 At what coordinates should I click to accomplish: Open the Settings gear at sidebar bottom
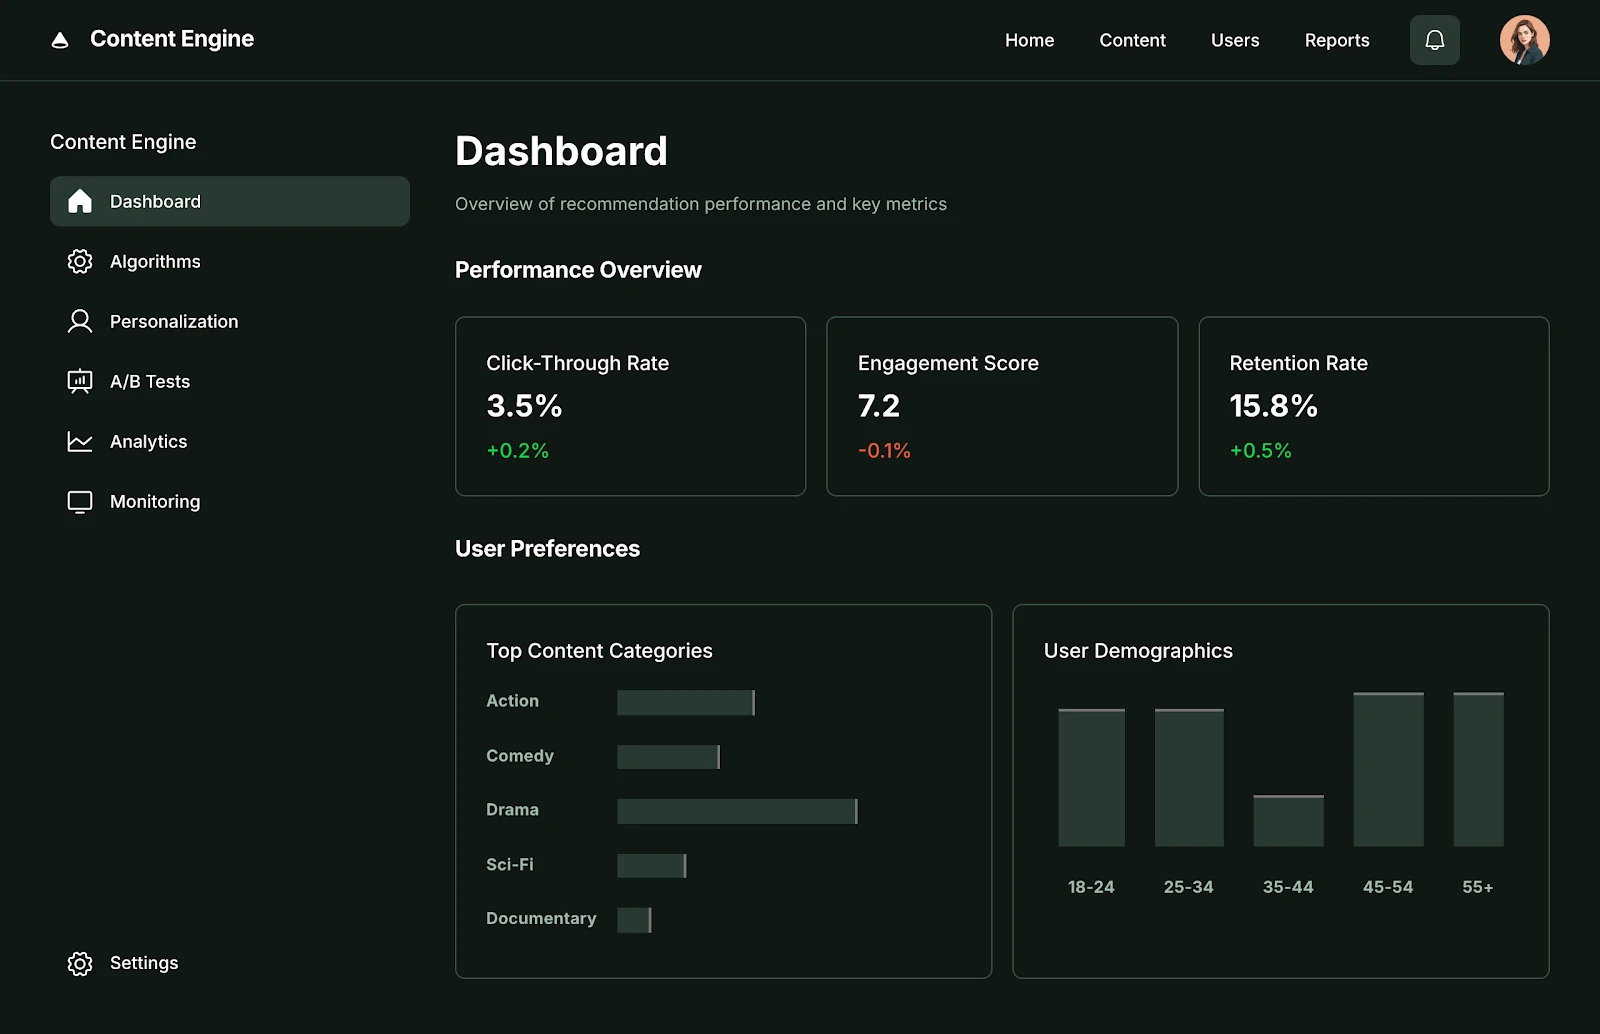coord(79,963)
